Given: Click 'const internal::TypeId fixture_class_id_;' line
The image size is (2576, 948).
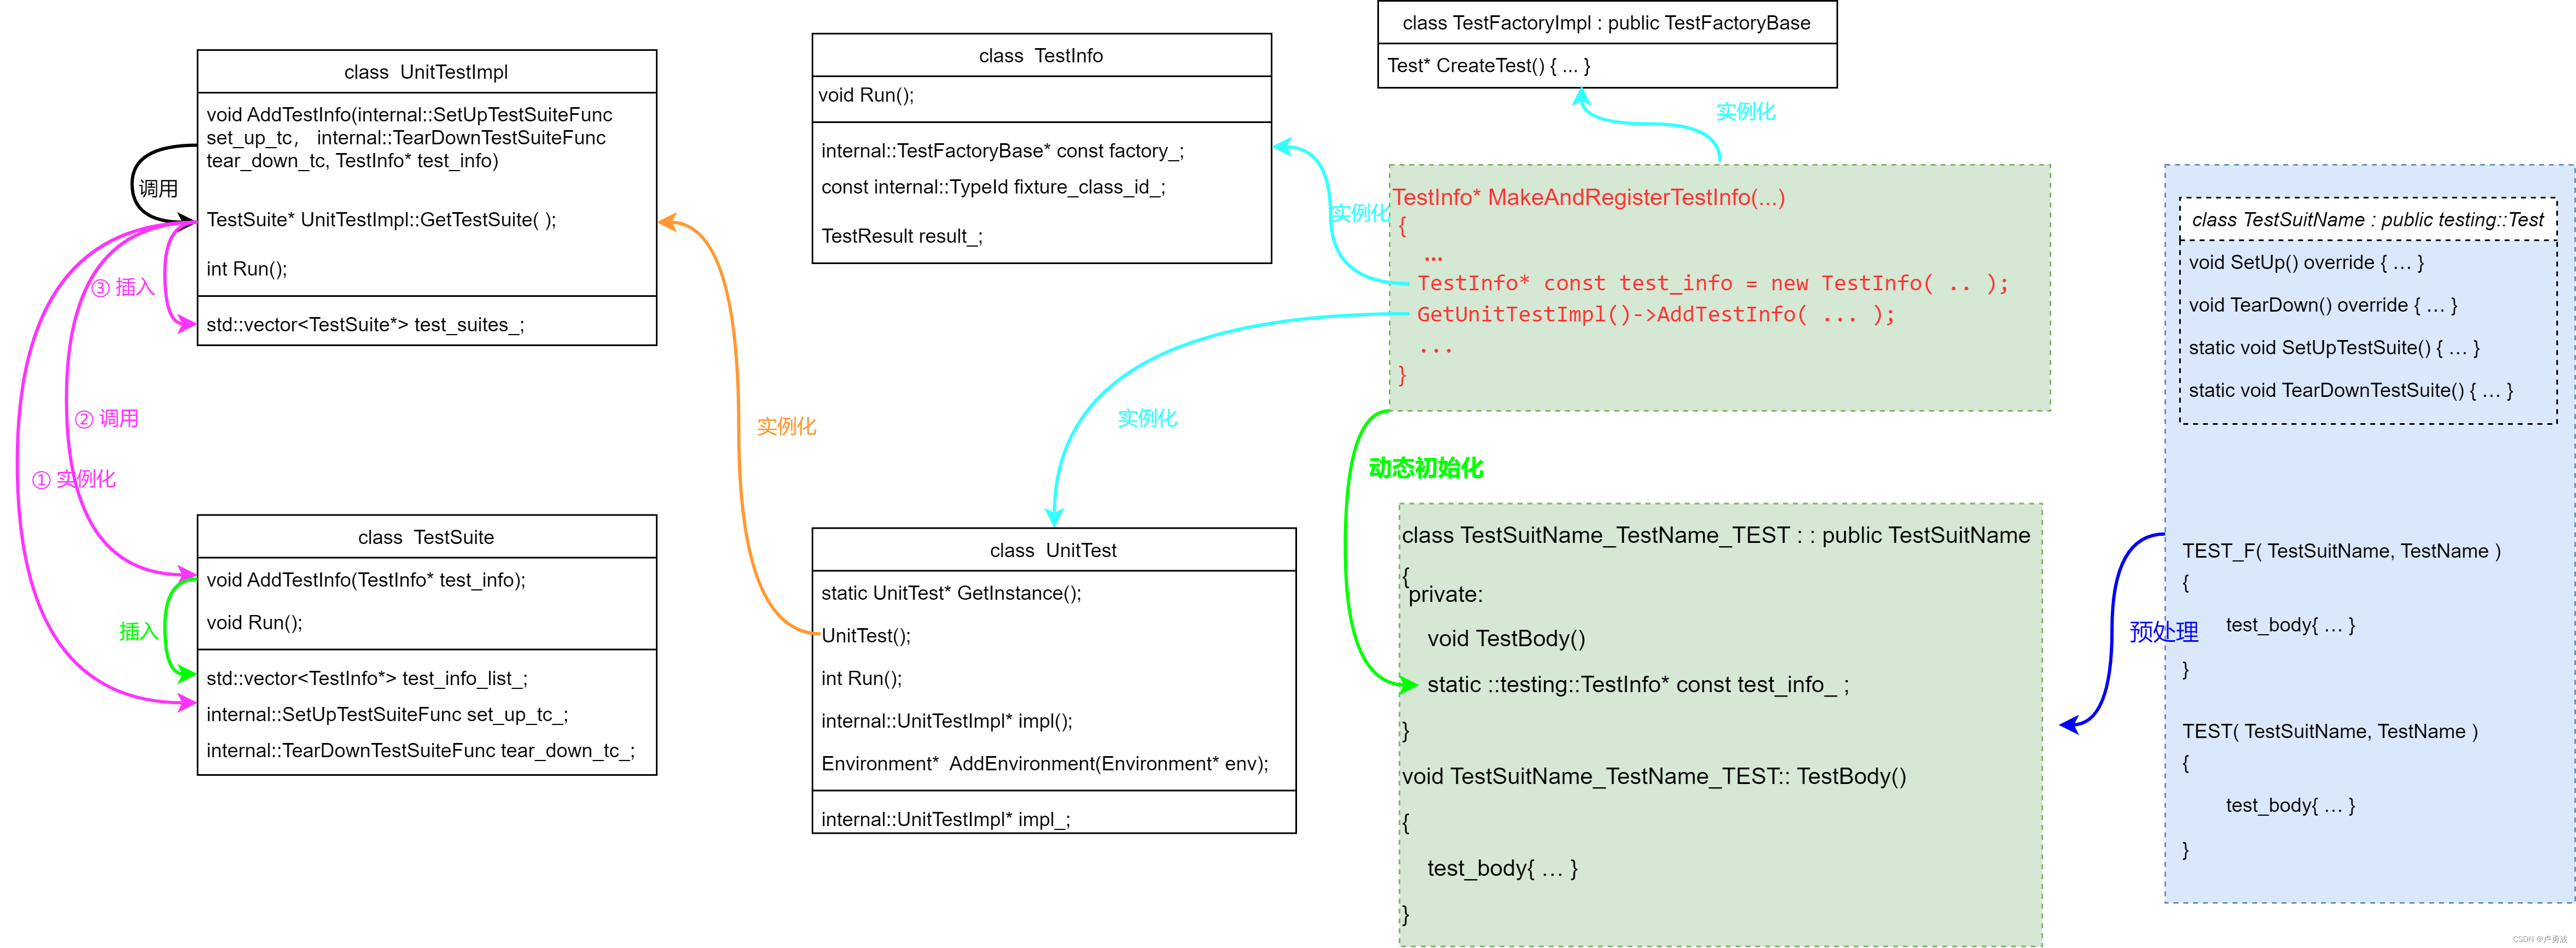Looking at the screenshot, I should 993,187.
